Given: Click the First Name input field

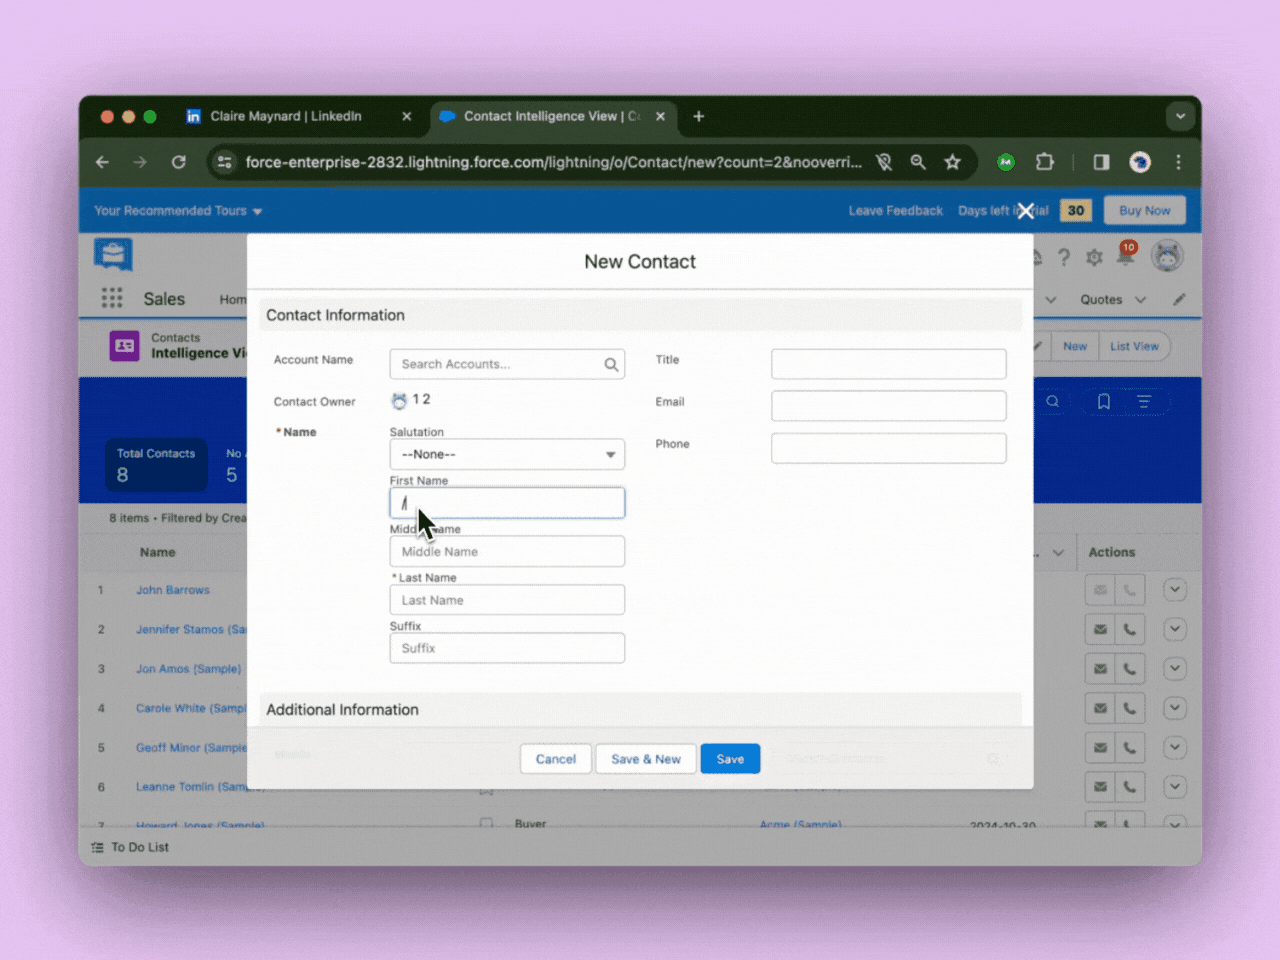Looking at the screenshot, I should click(x=506, y=503).
